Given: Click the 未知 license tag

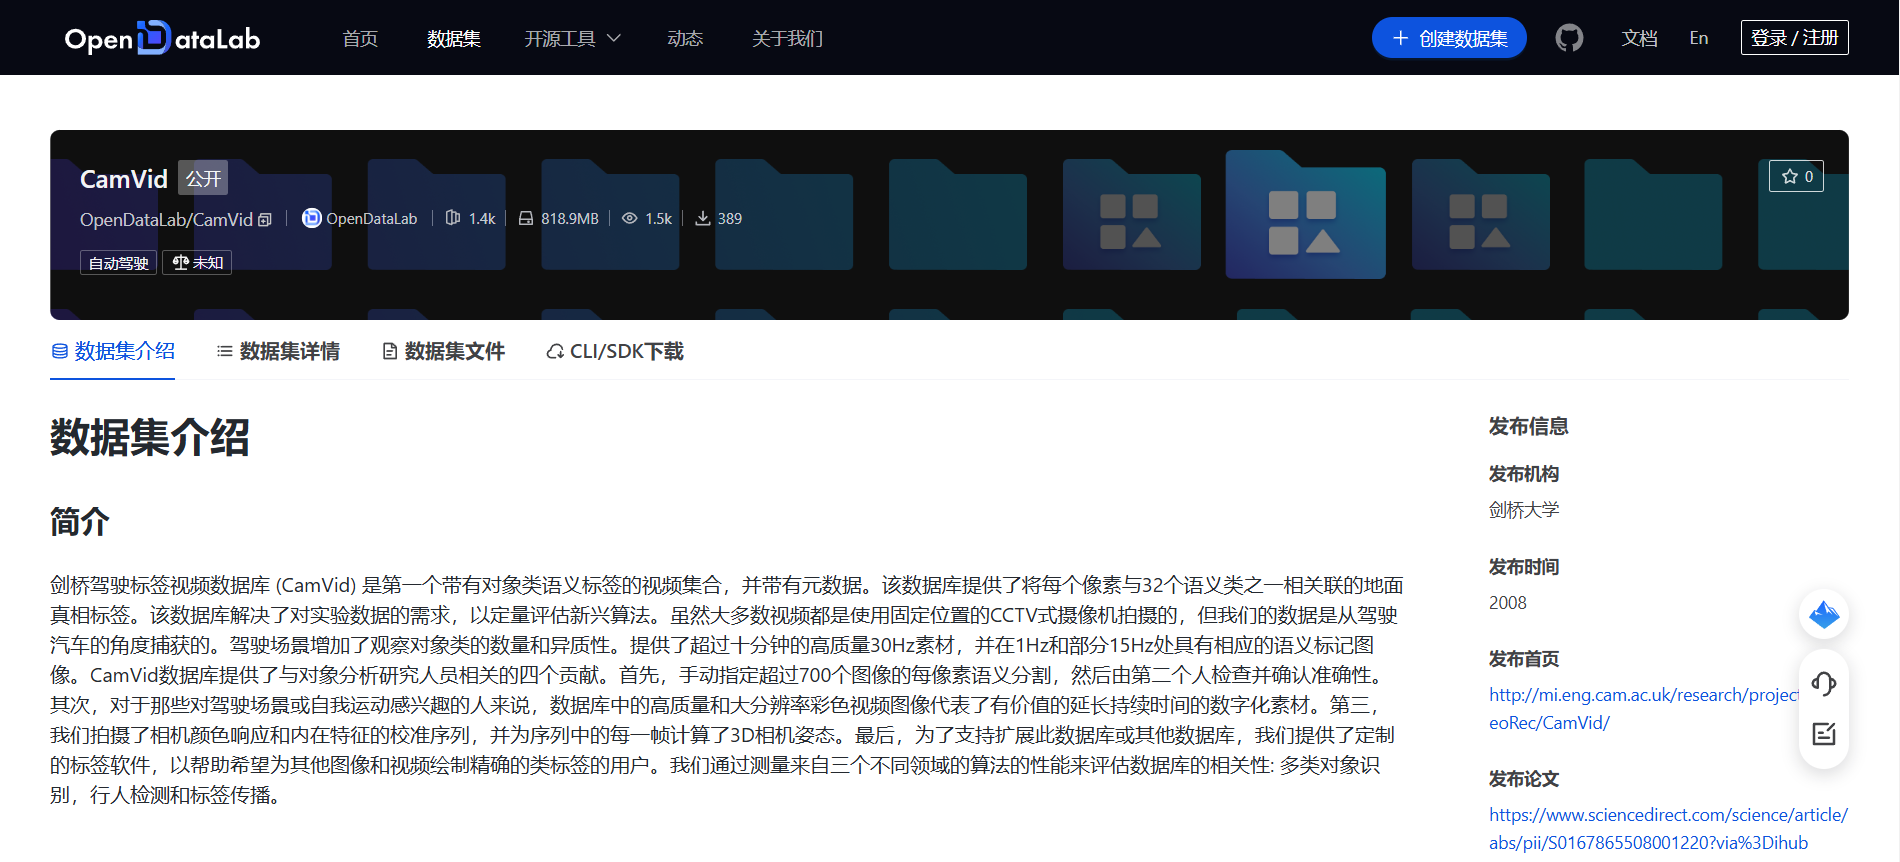Looking at the screenshot, I should (x=197, y=263).
